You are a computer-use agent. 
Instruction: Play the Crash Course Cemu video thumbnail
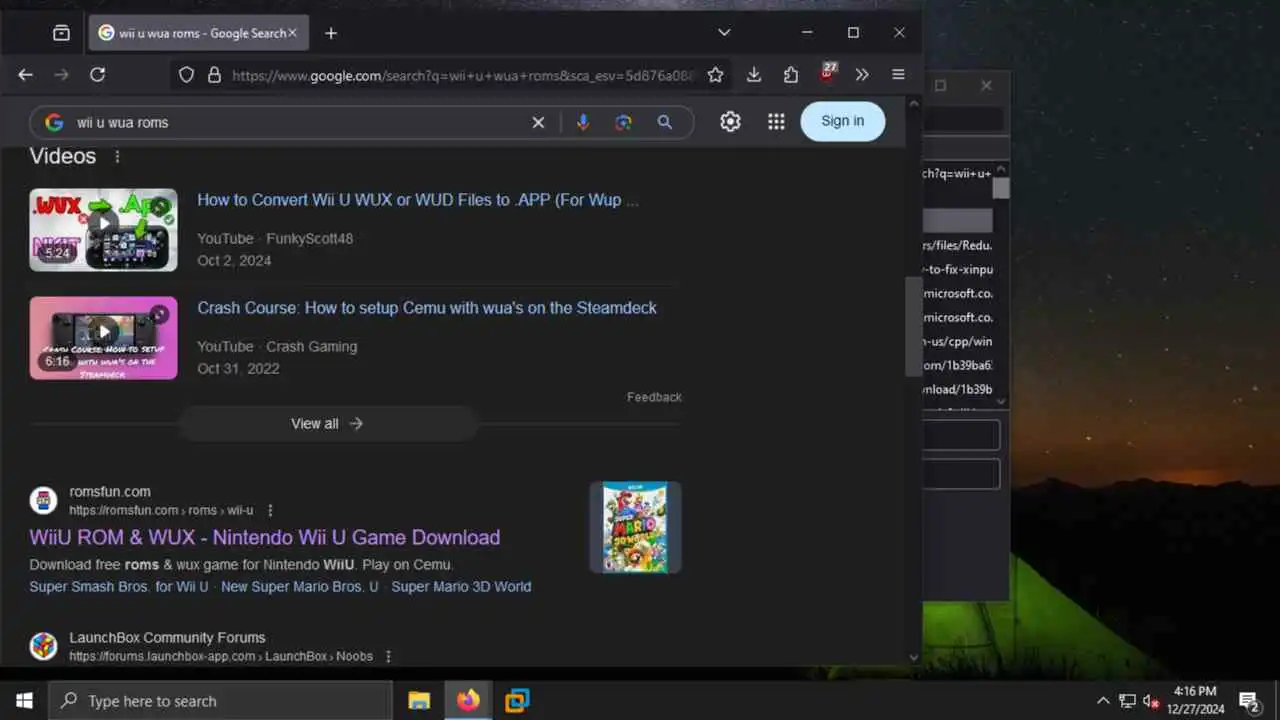point(103,338)
